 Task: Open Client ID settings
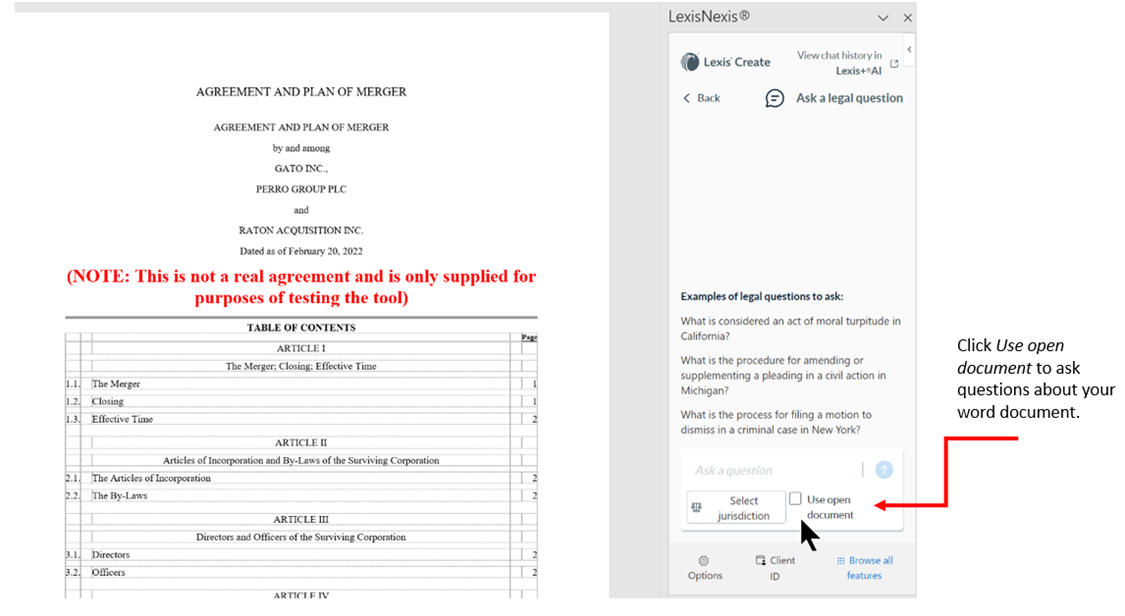pyautogui.click(x=775, y=568)
